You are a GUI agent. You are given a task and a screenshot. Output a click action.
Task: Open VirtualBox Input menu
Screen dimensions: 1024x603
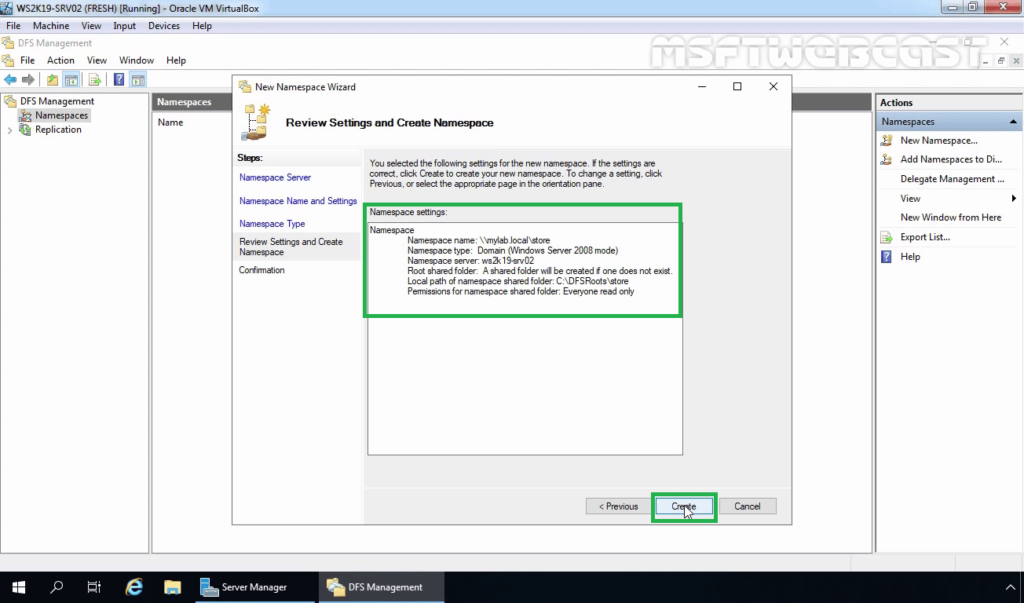click(x=124, y=25)
